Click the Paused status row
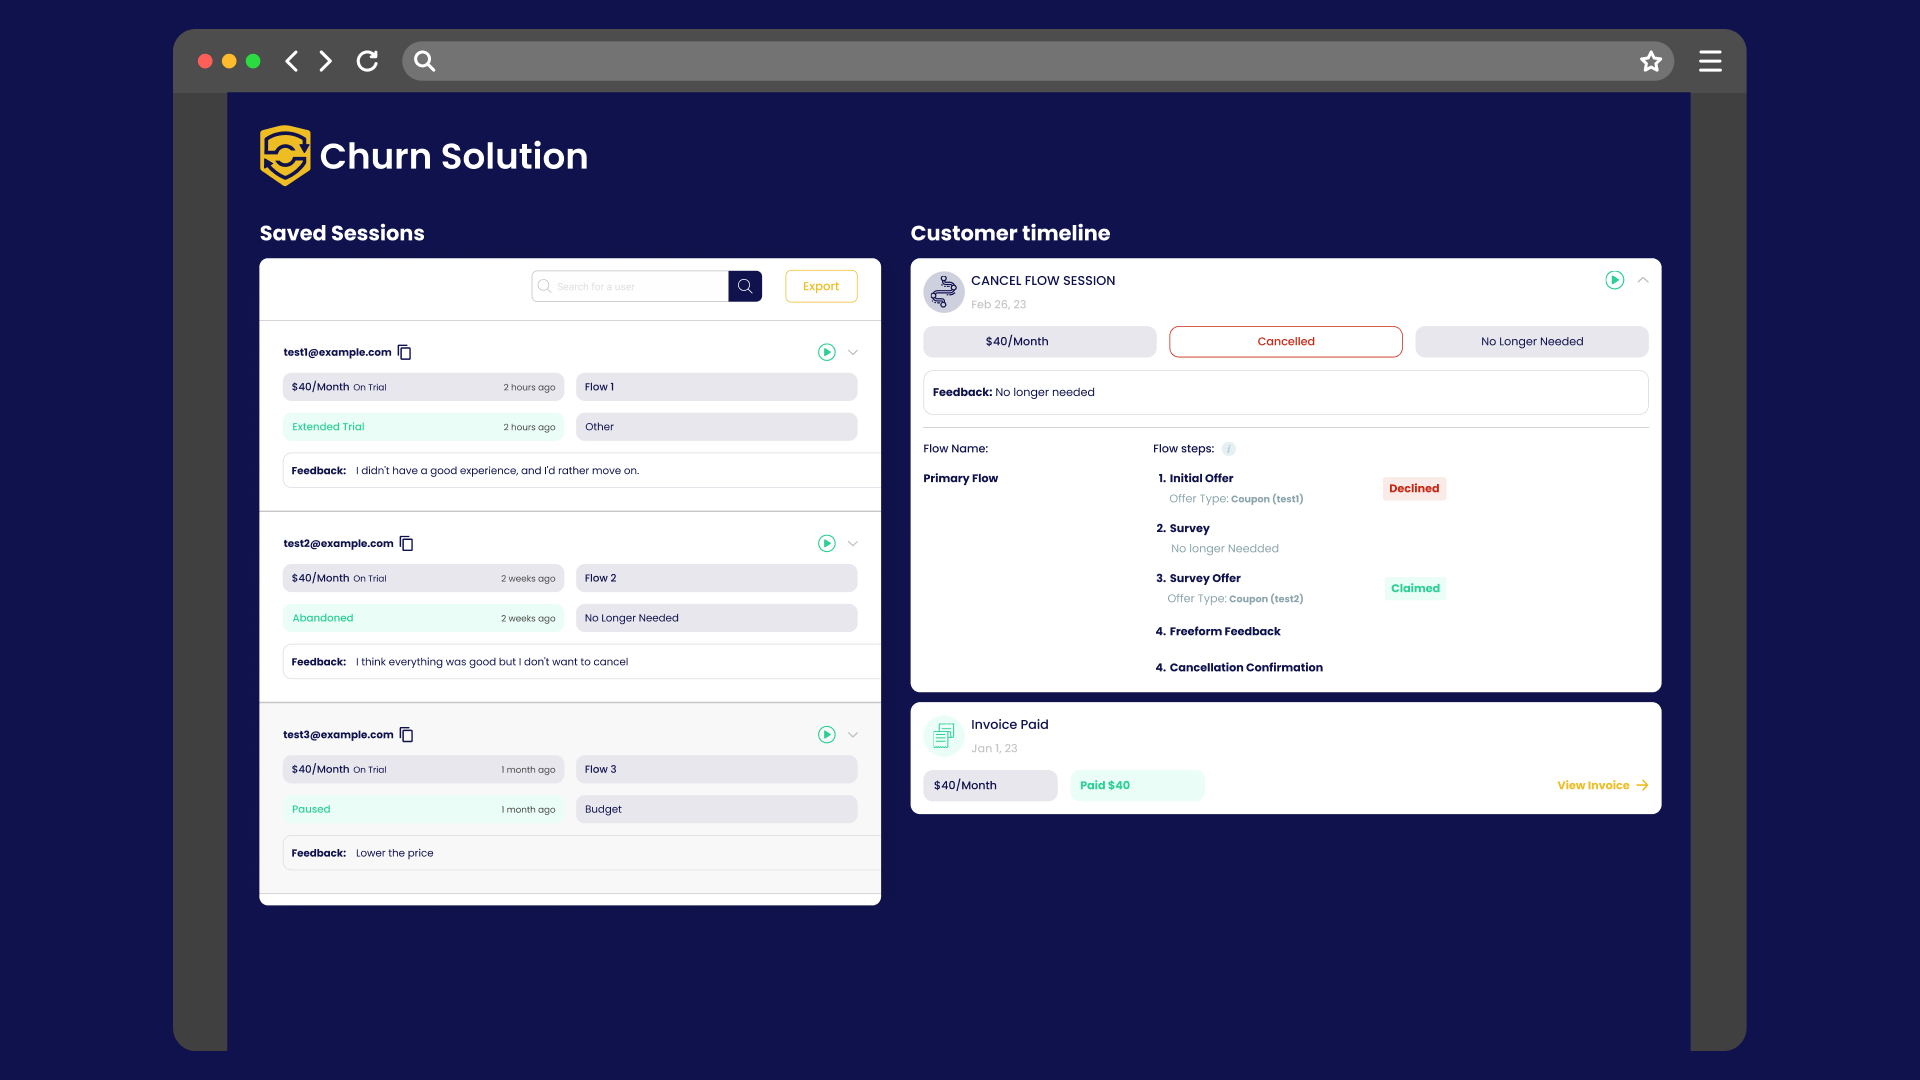This screenshot has height=1080, width=1920. pos(423,809)
